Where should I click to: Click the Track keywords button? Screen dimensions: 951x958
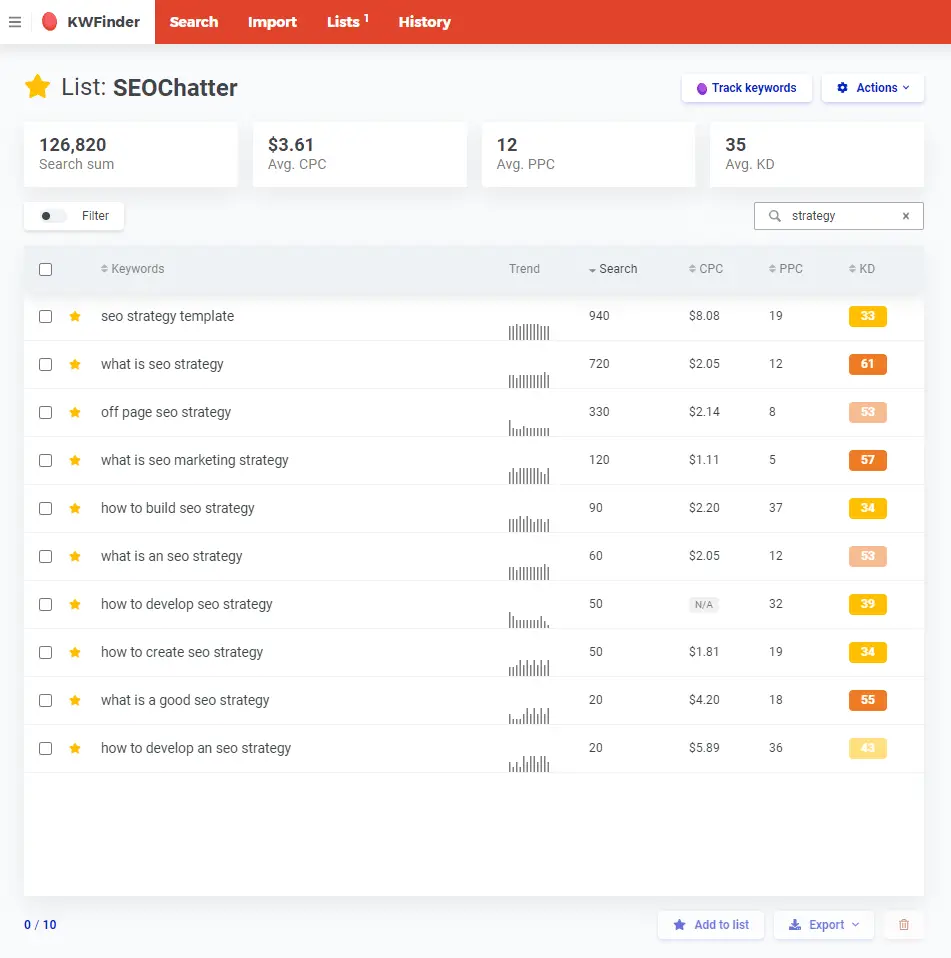746,88
